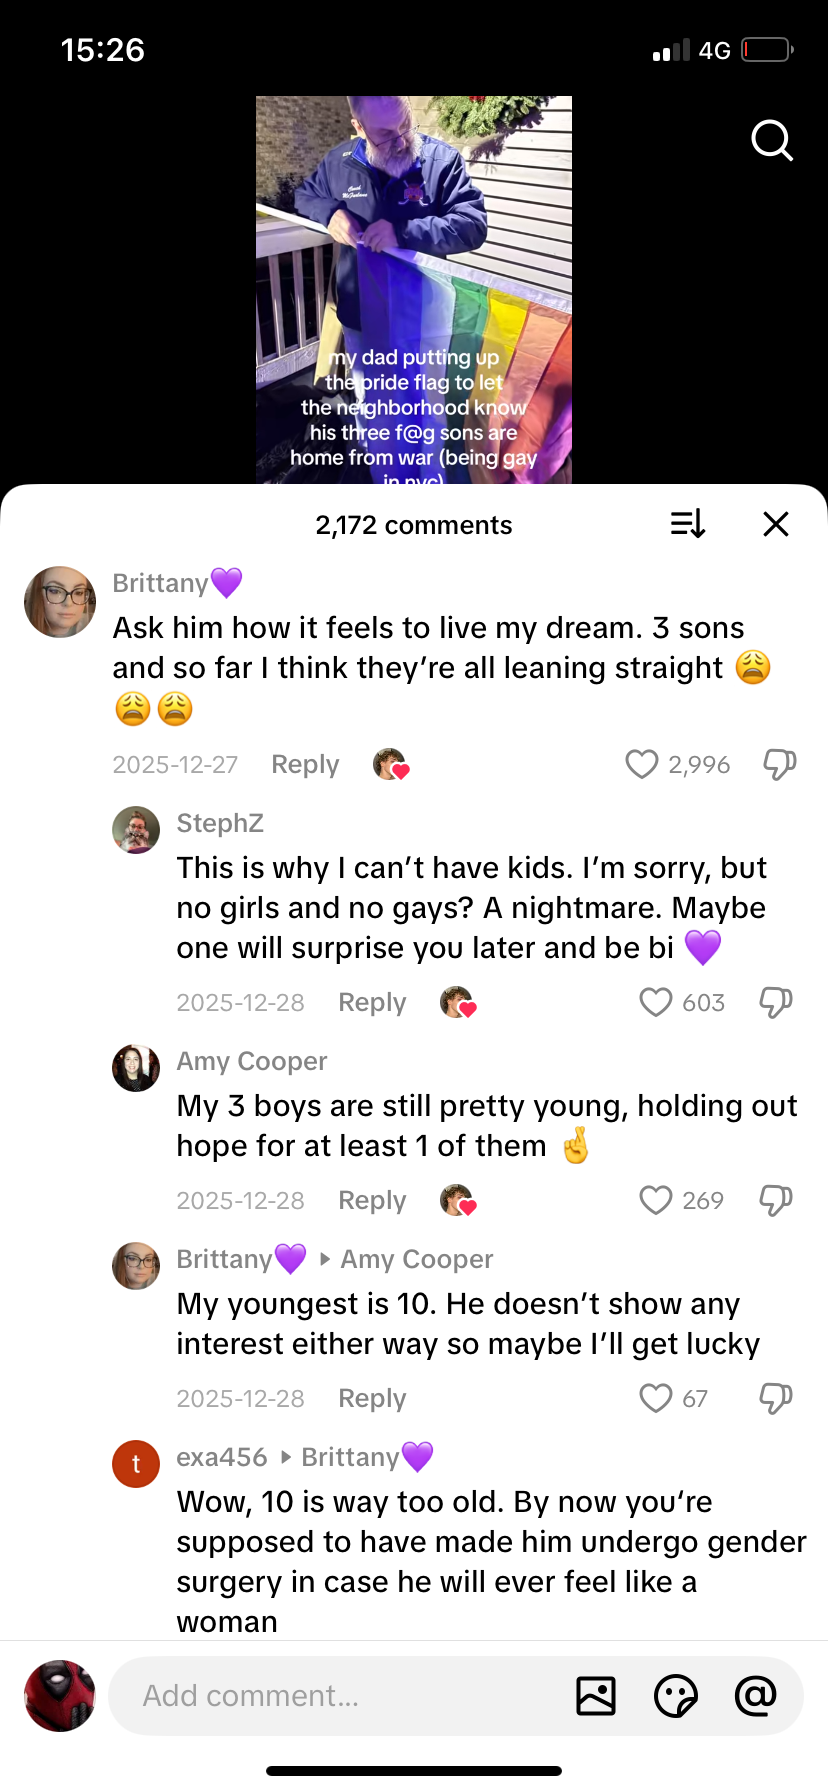
Task: Open the emoji sticker picker
Action: coord(676,1696)
